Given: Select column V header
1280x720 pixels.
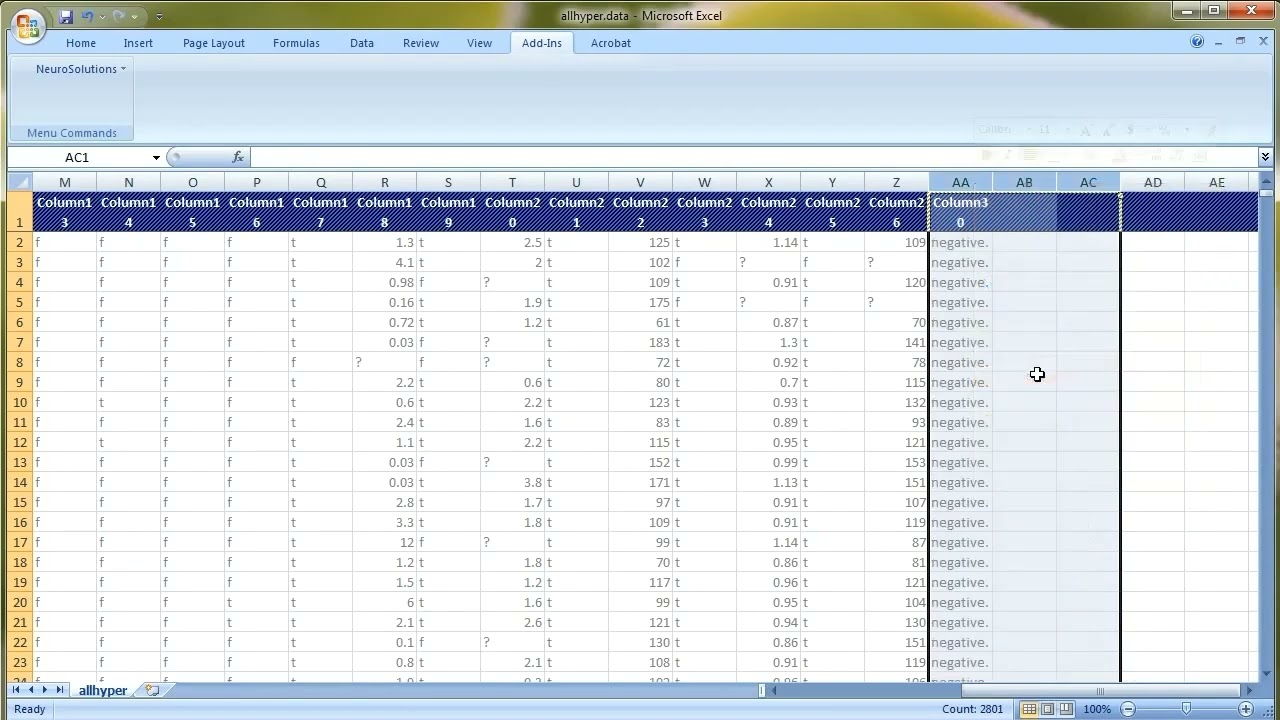Looking at the screenshot, I should 641,182.
